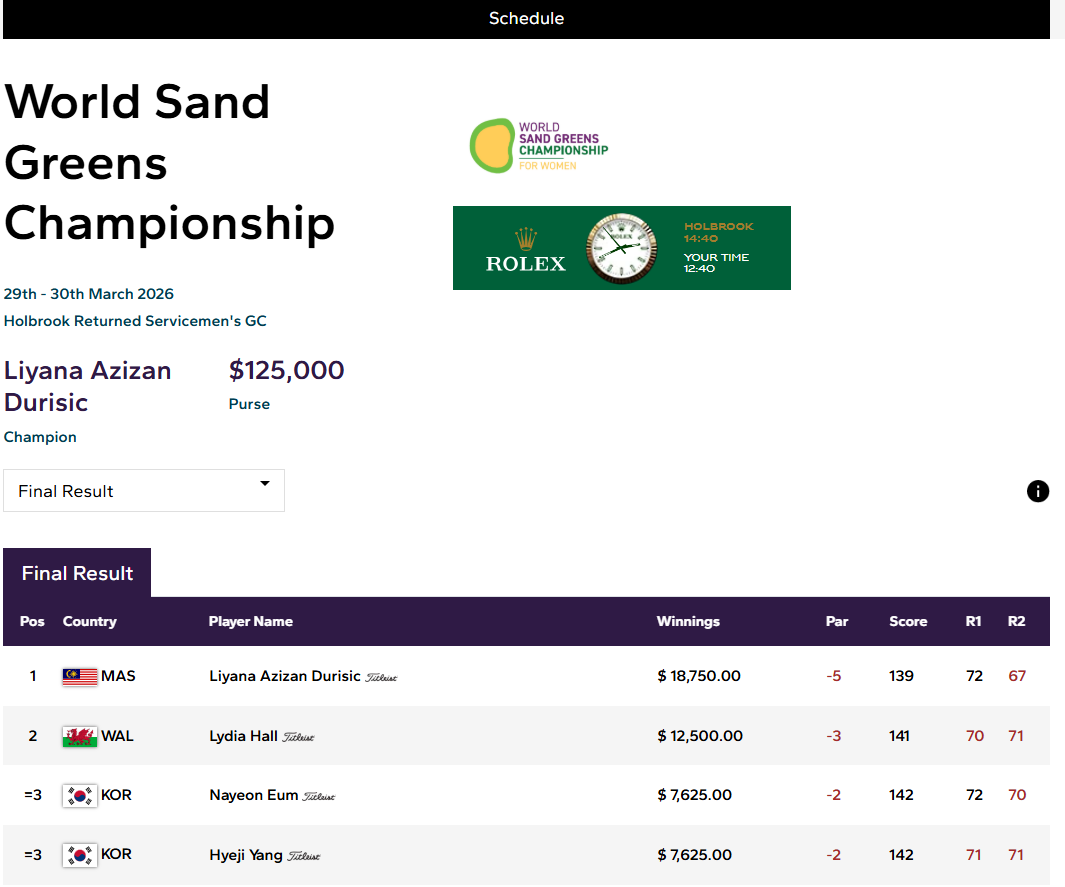Click the champion name Liyana Azizan Durisic heading
This screenshot has width=1065, height=887.
[88, 386]
